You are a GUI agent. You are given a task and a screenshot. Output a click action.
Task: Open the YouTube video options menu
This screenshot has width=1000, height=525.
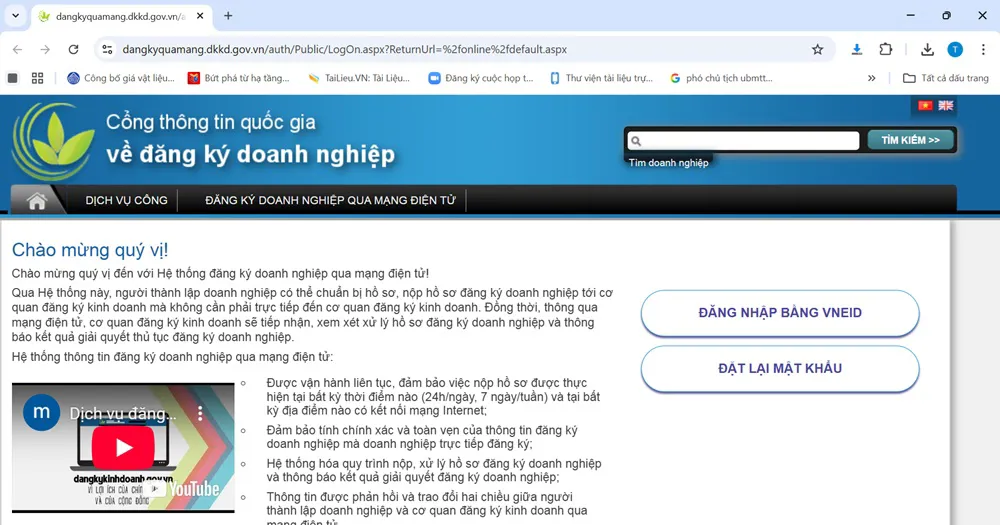click(200, 413)
